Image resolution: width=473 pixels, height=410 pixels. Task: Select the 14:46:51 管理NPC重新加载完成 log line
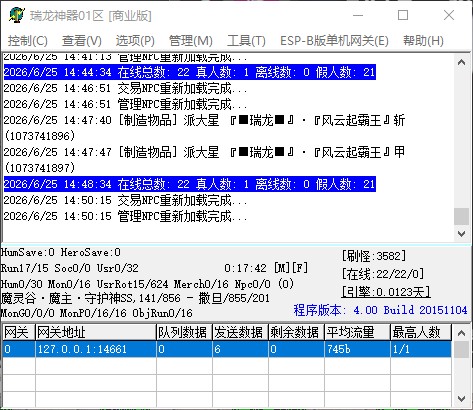pos(125,104)
